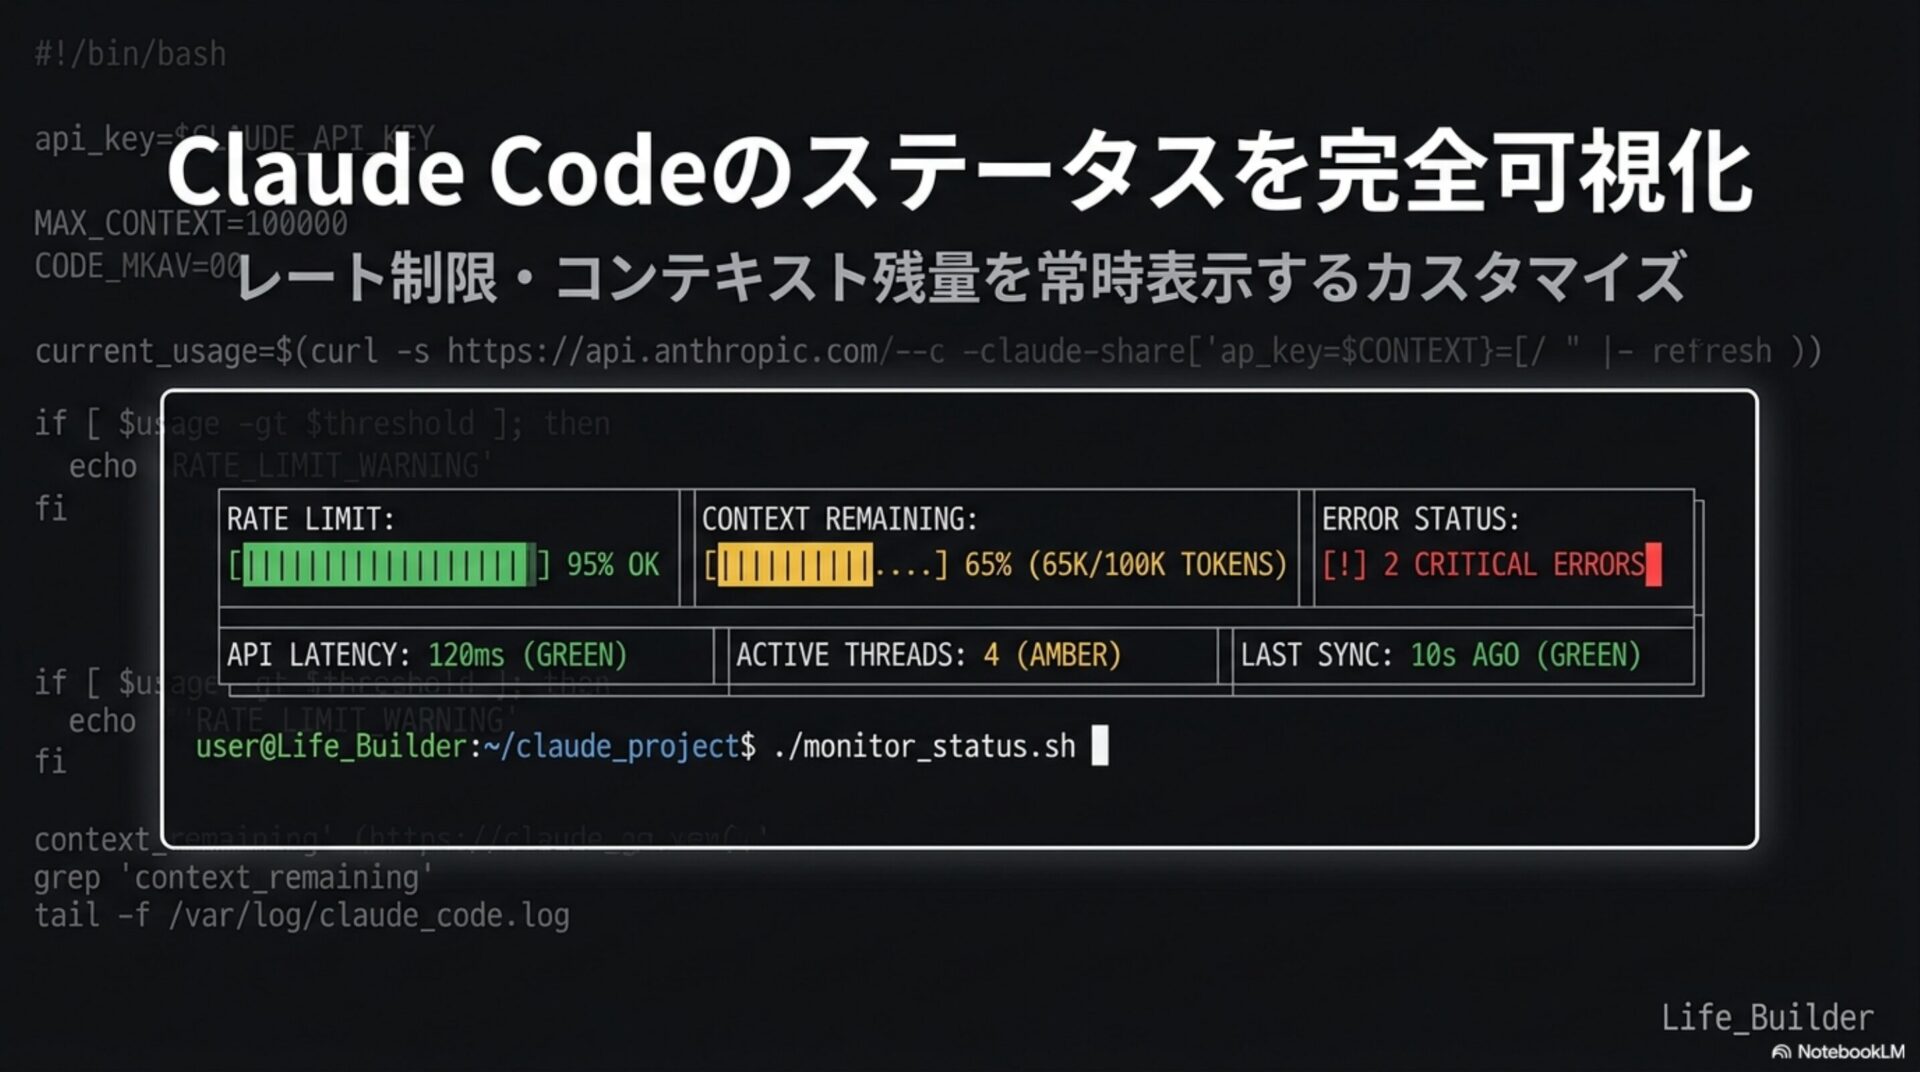Click the "Life_Builder" credit text
1920x1072 pixels.
(1767, 1018)
